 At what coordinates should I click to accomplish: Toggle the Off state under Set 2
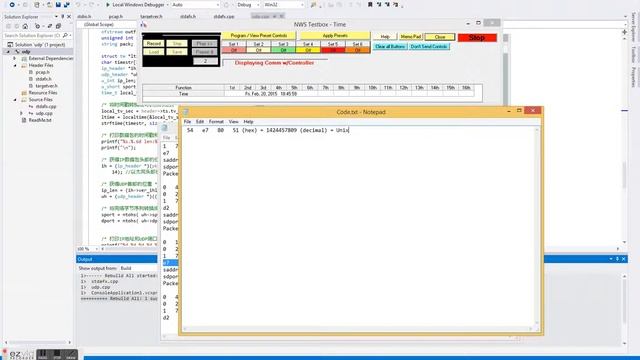[x=258, y=50]
